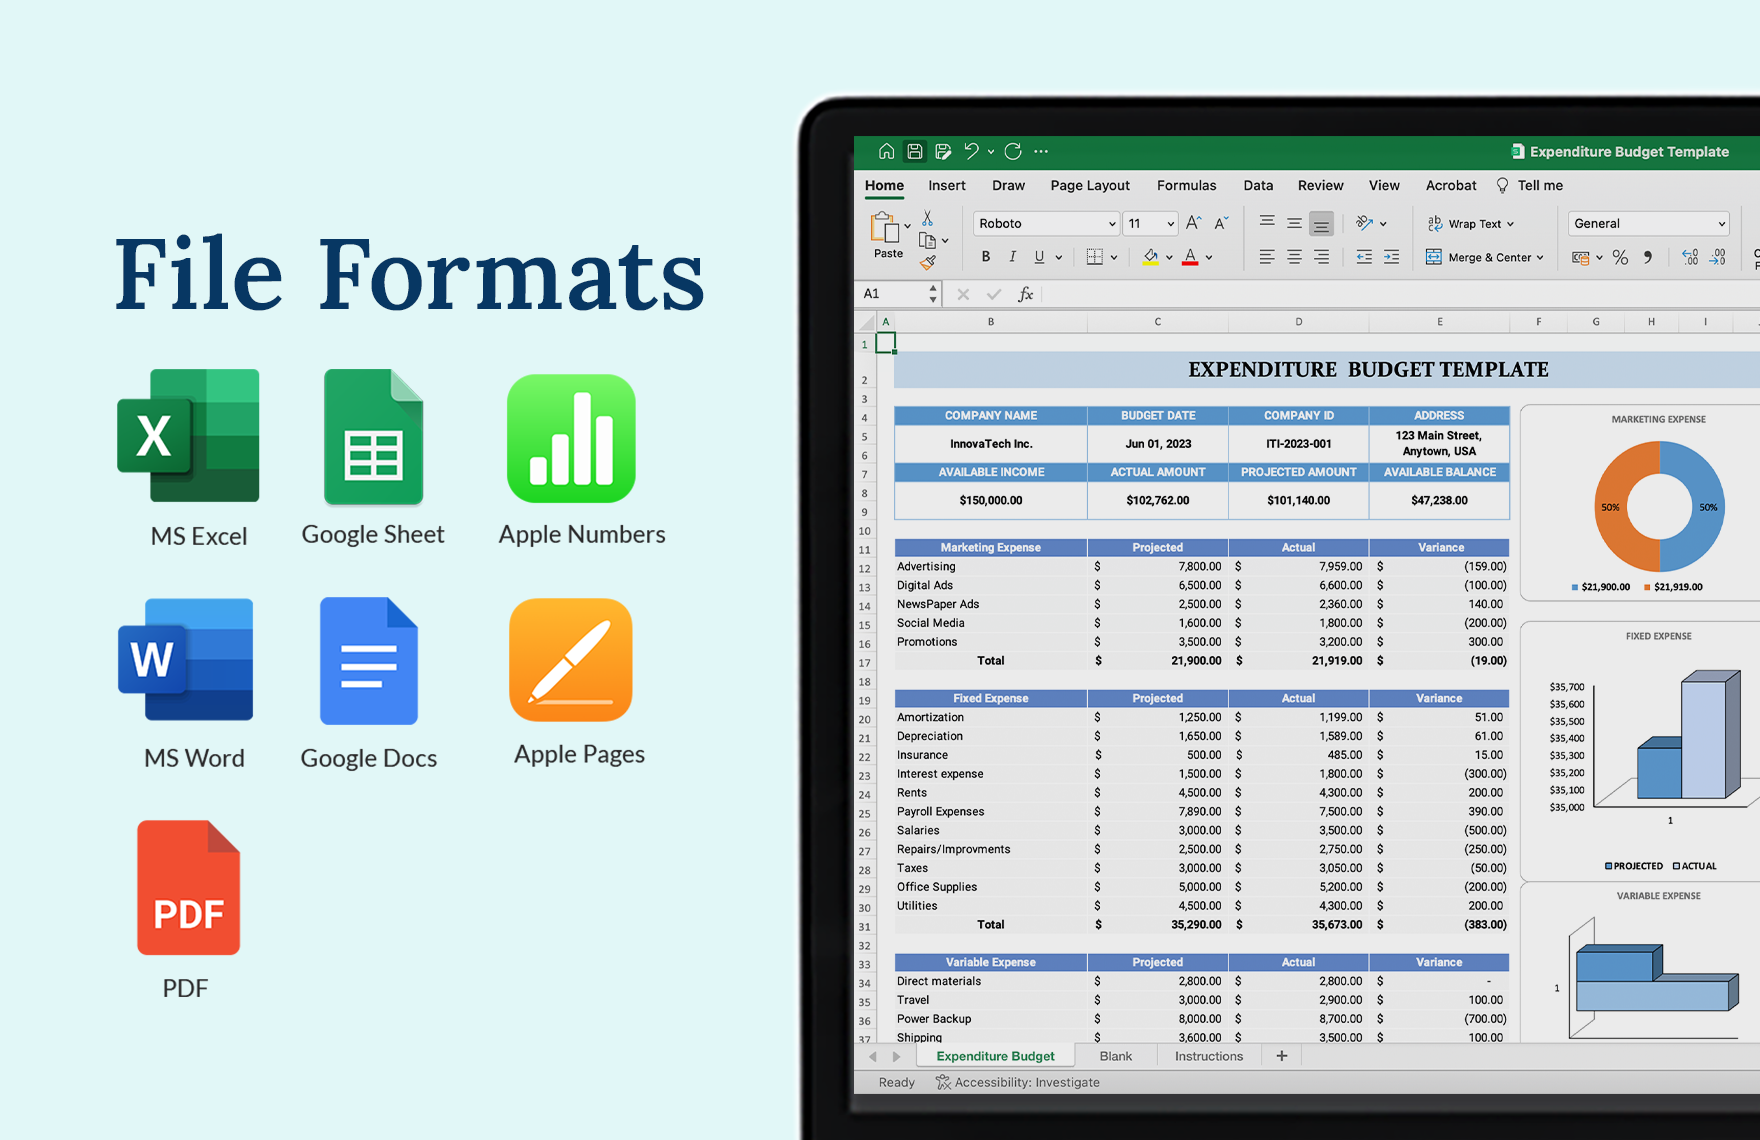Image resolution: width=1760 pixels, height=1140 pixels.
Task: Center text horizontally
Action: click(x=1294, y=257)
